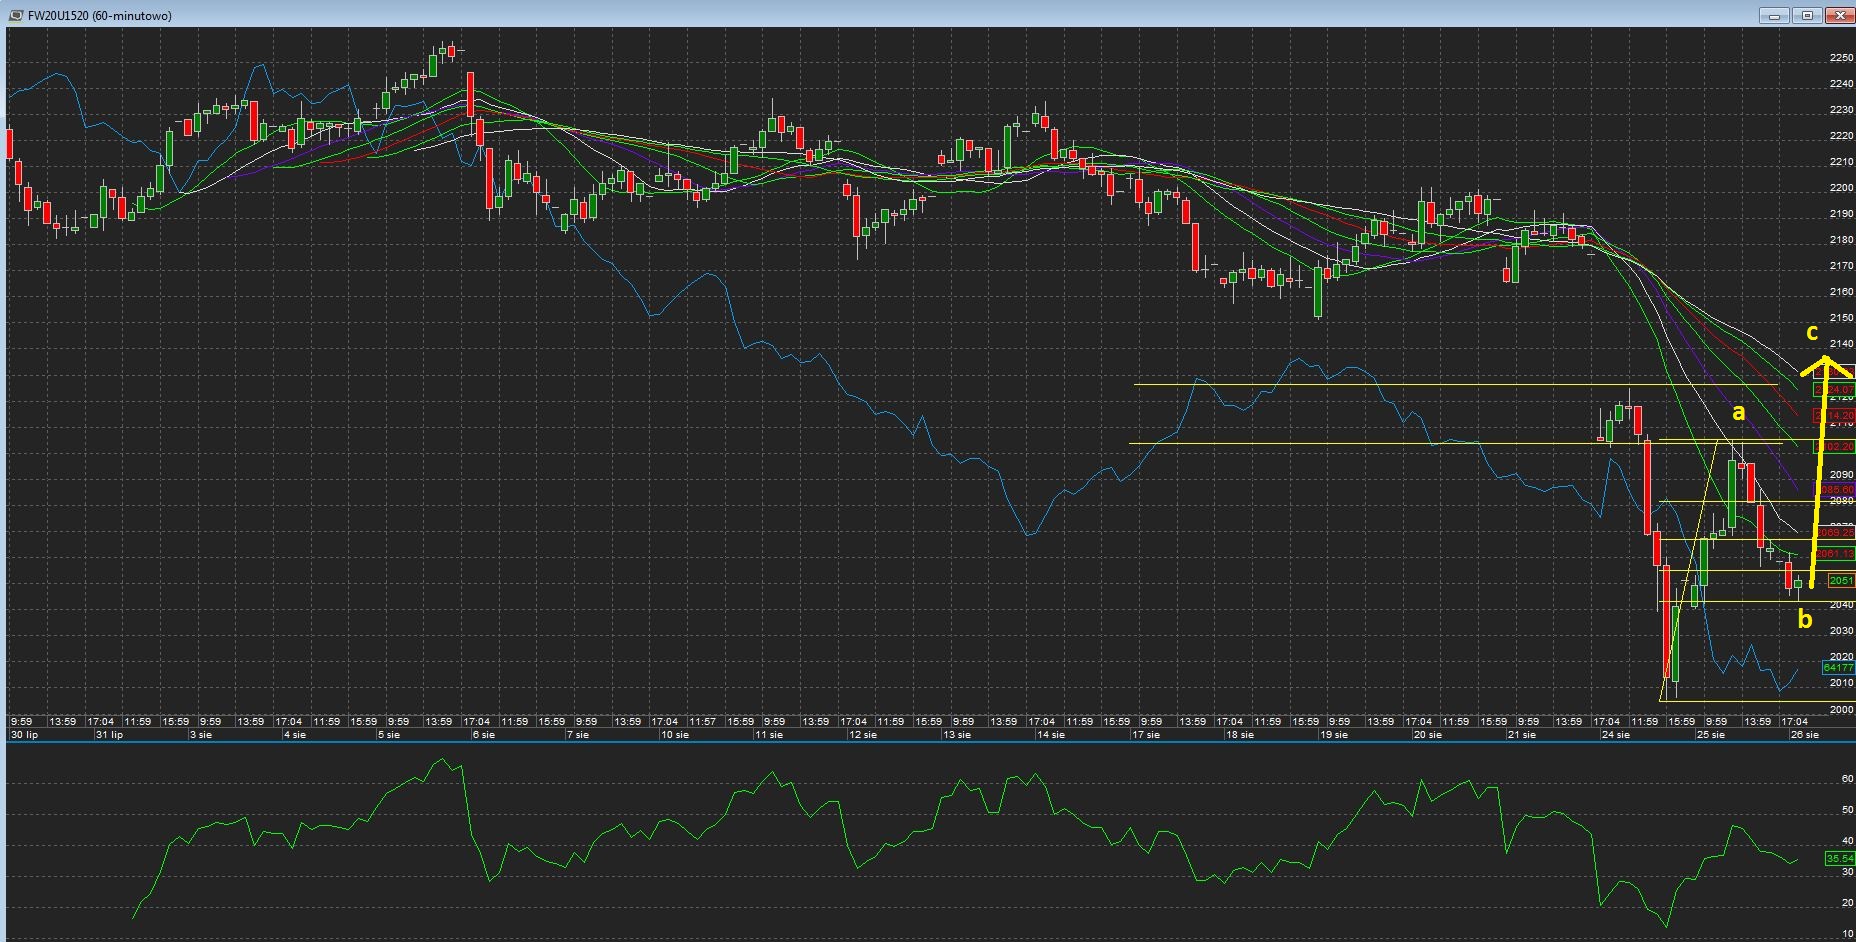Close the FW20U1520 chart window
Image resolution: width=1856 pixels, height=942 pixels.
(x=1839, y=15)
